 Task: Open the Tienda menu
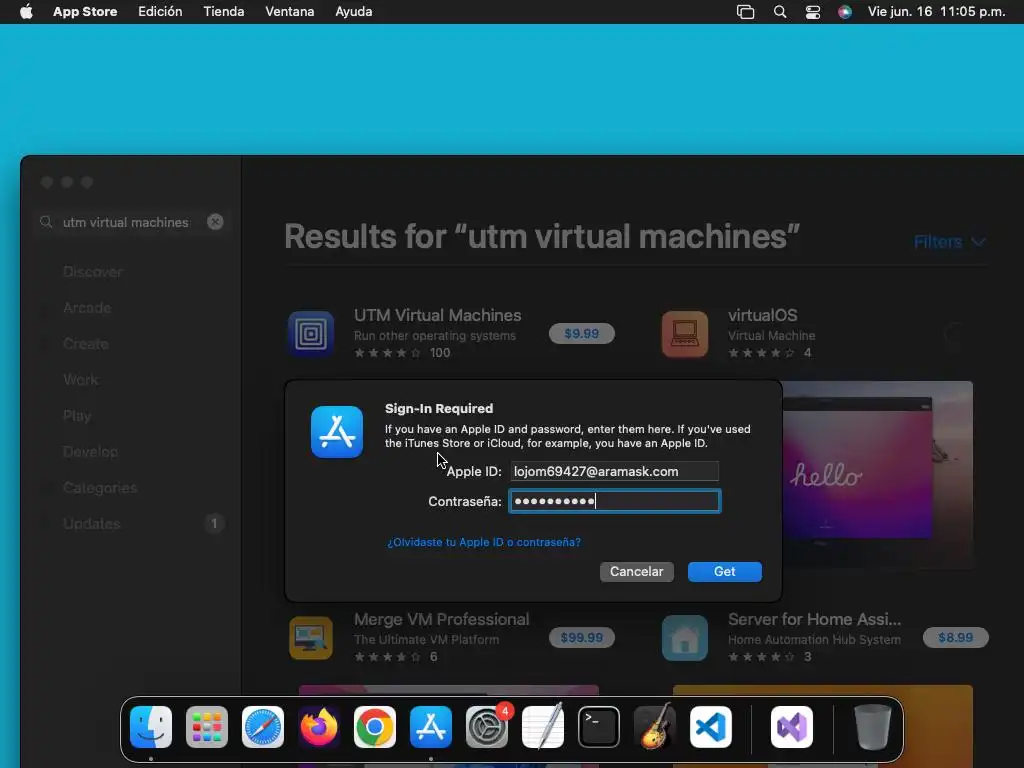[224, 12]
